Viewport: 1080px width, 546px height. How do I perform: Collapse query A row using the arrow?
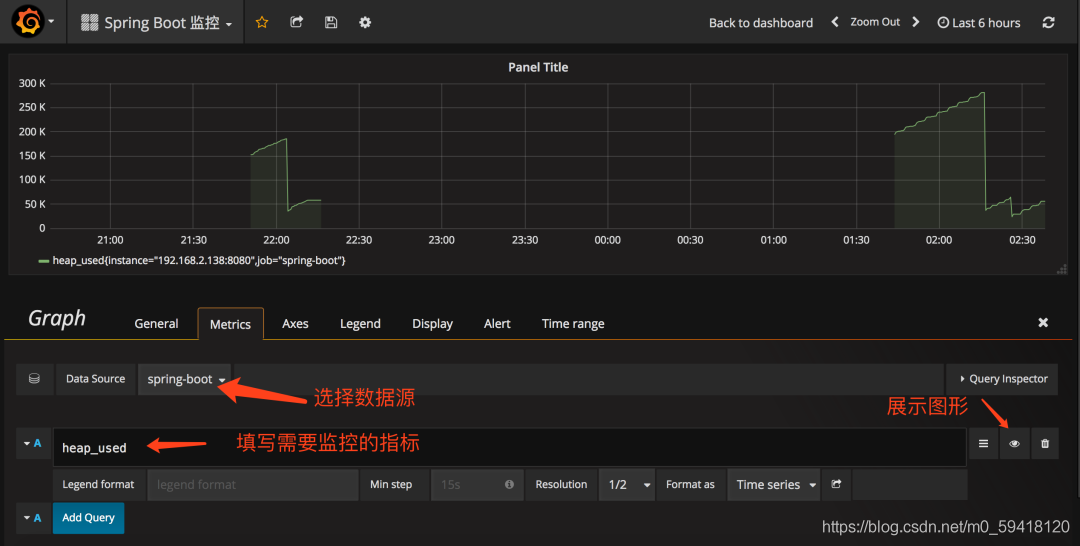pos(27,442)
